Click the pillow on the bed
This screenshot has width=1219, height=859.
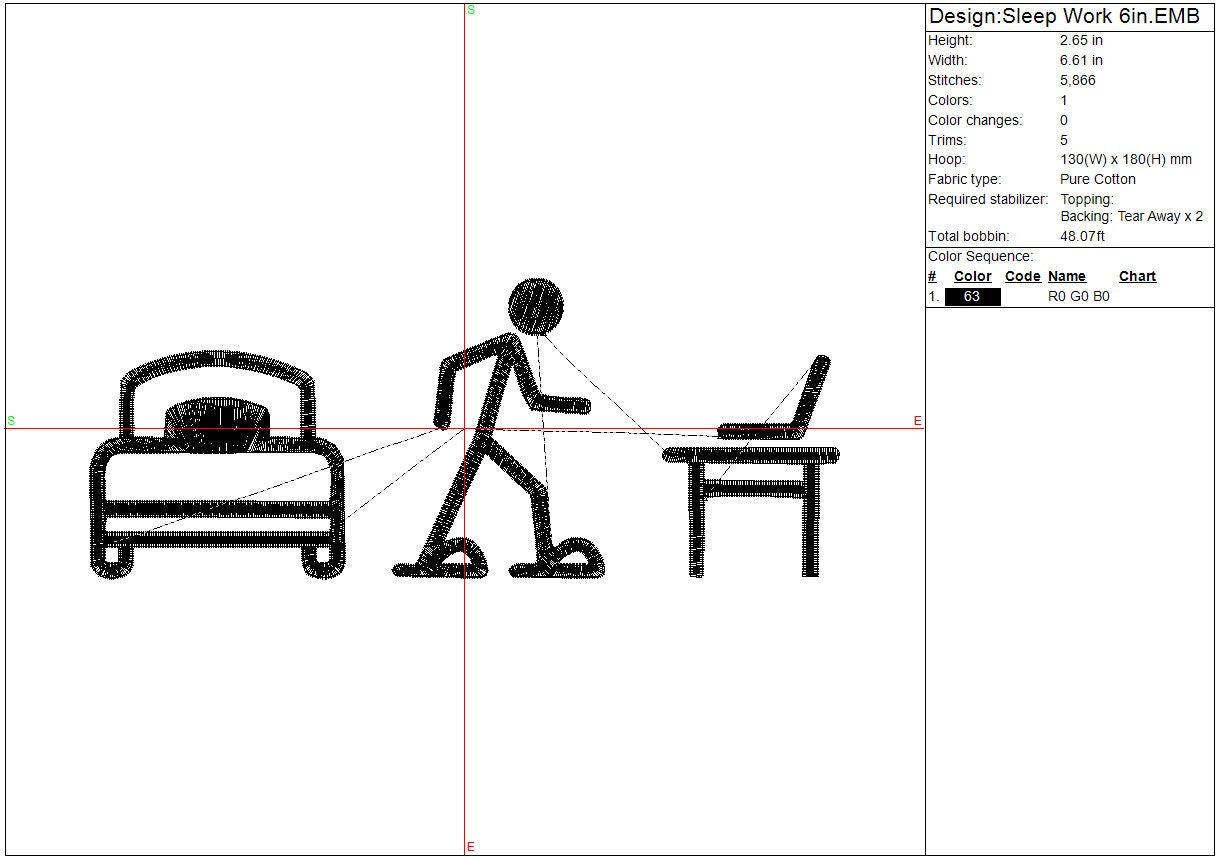[x=217, y=425]
